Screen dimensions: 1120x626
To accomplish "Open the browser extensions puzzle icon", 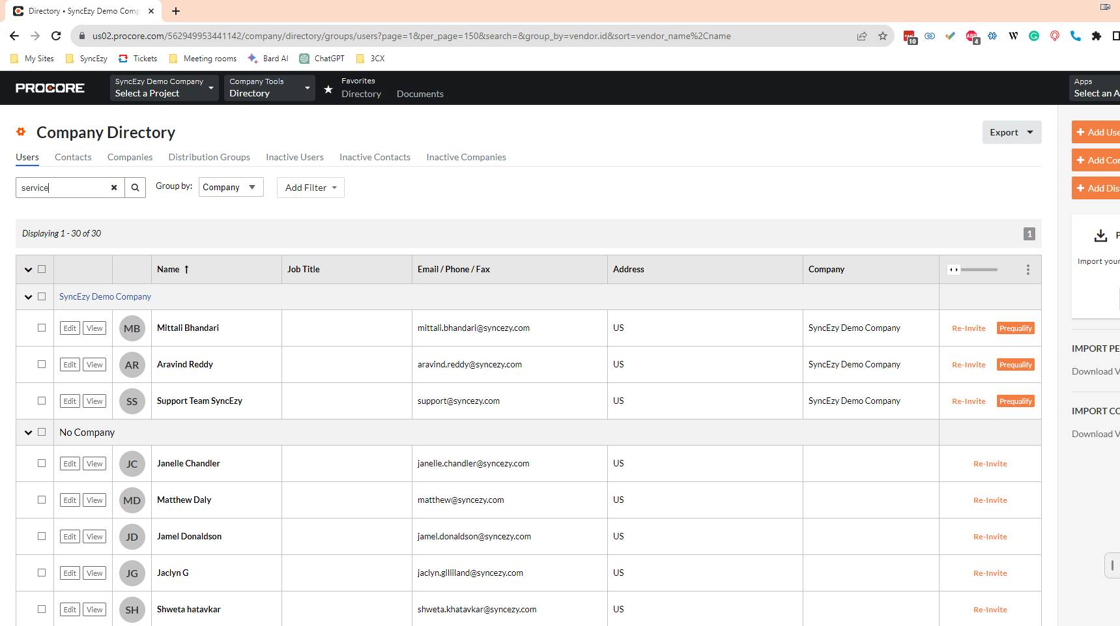I will (1096, 36).
